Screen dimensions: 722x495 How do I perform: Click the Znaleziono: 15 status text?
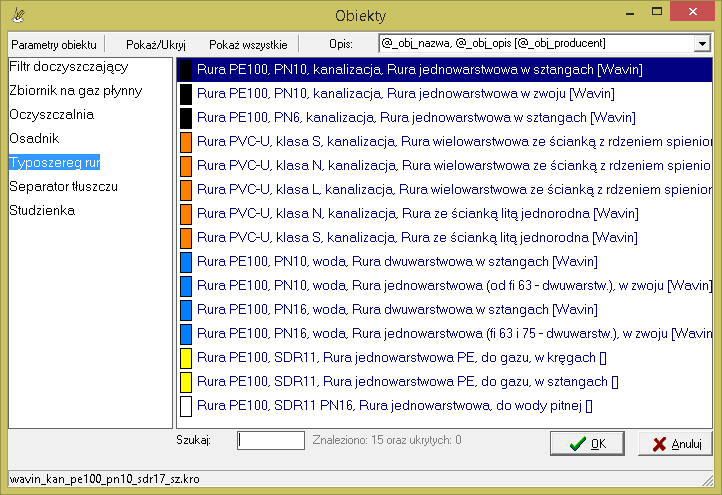coord(387,440)
